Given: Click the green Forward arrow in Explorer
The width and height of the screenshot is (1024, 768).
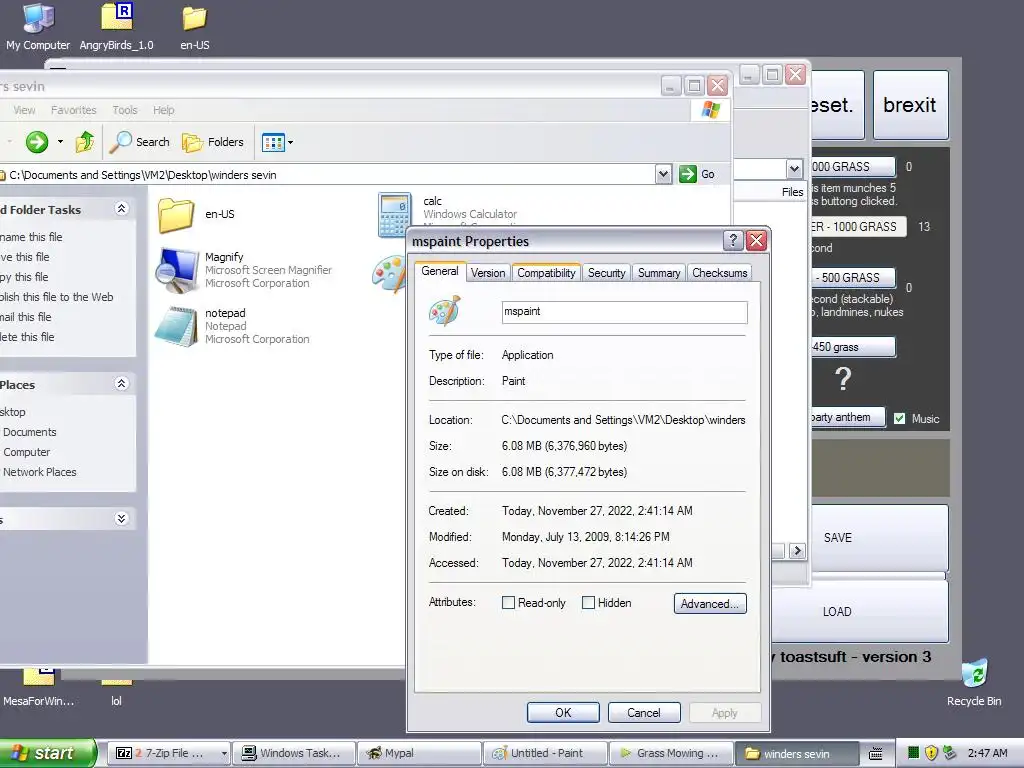Looking at the screenshot, I should (x=37, y=142).
